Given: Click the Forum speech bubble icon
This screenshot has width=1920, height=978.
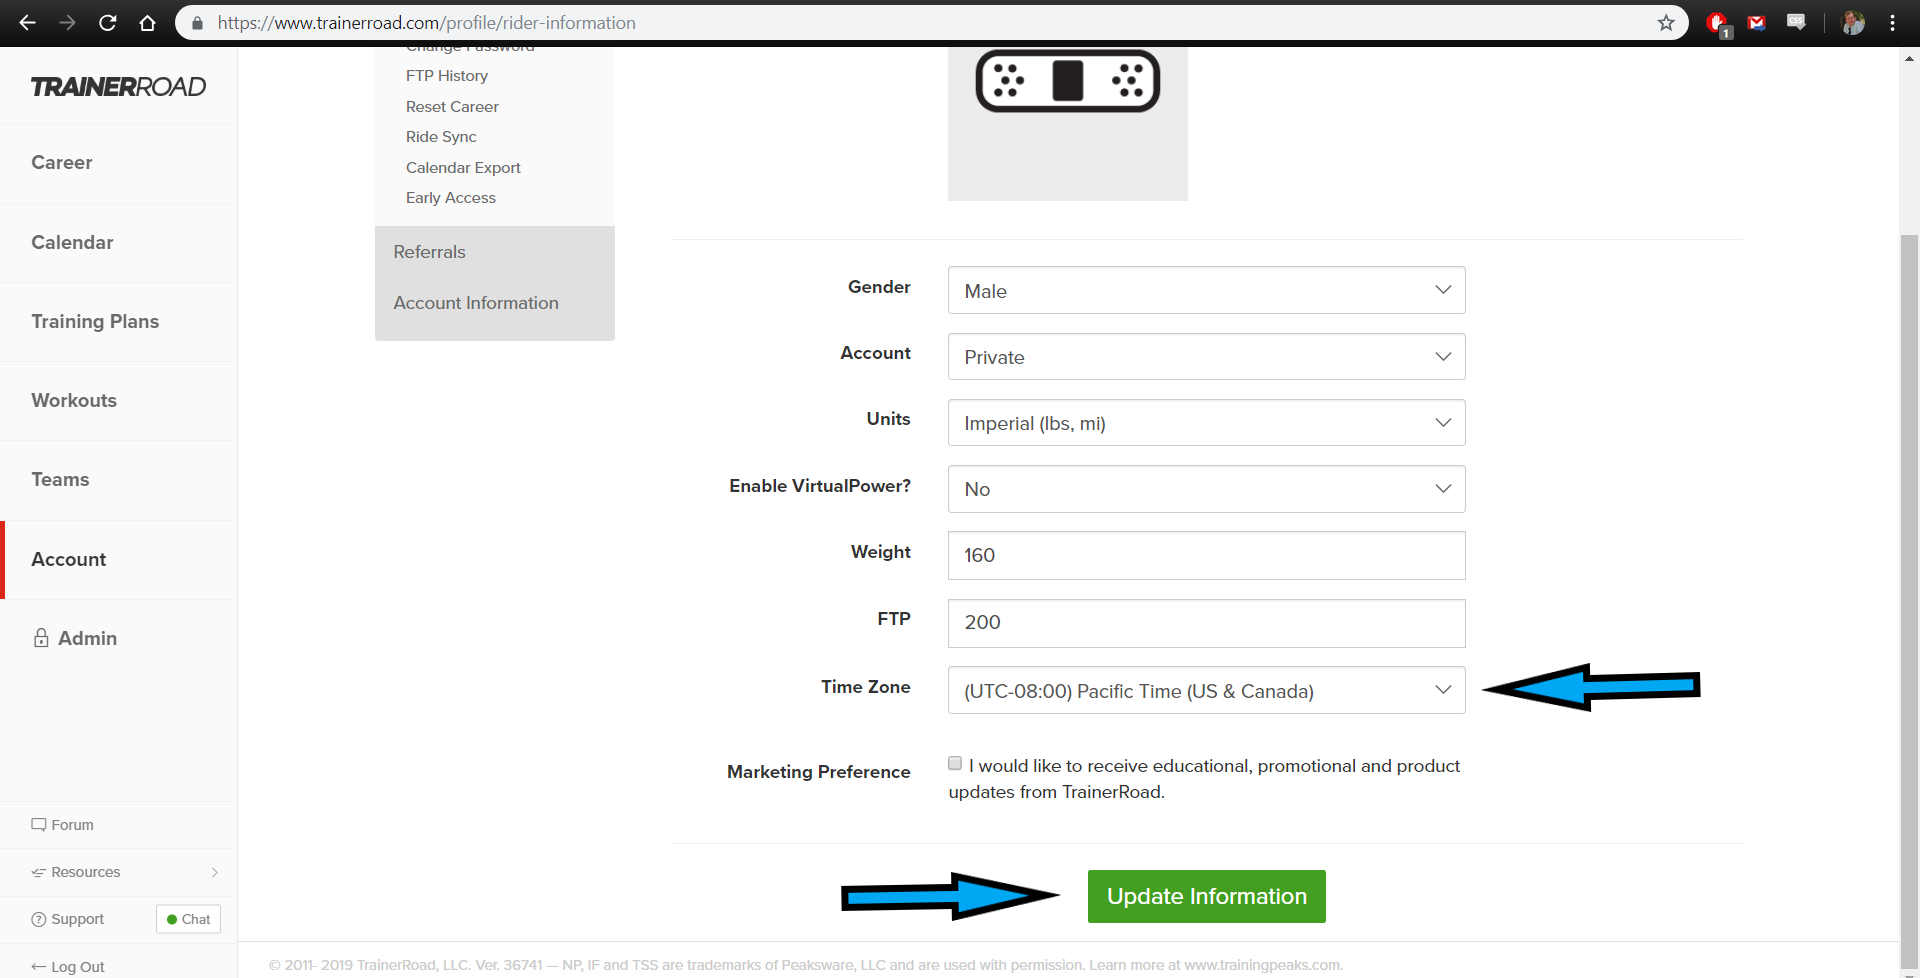Looking at the screenshot, I should [39, 824].
